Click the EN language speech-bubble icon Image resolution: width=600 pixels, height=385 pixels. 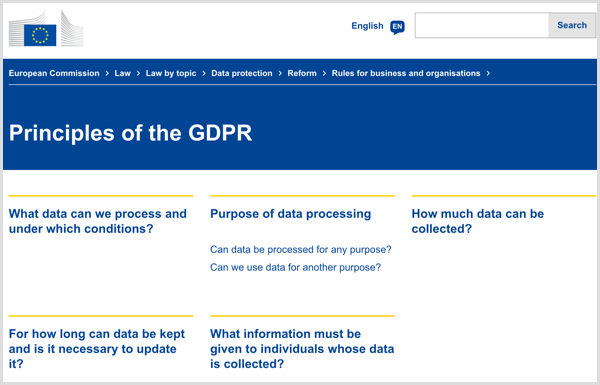click(x=397, y=27)
